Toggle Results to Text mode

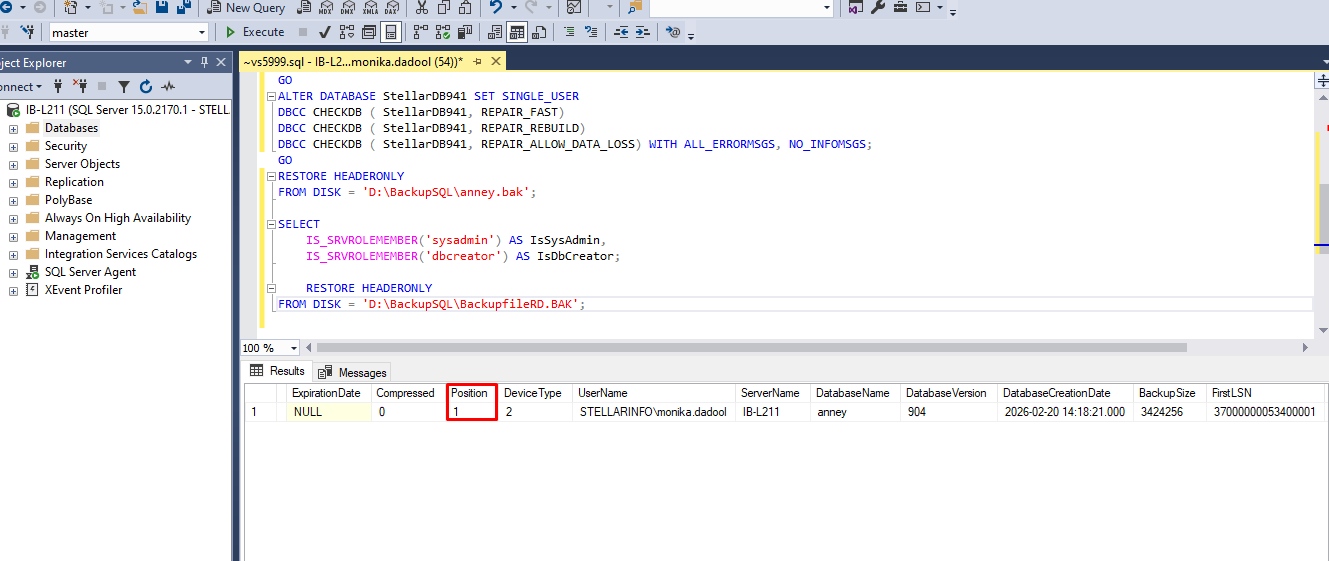pos(494,32)
